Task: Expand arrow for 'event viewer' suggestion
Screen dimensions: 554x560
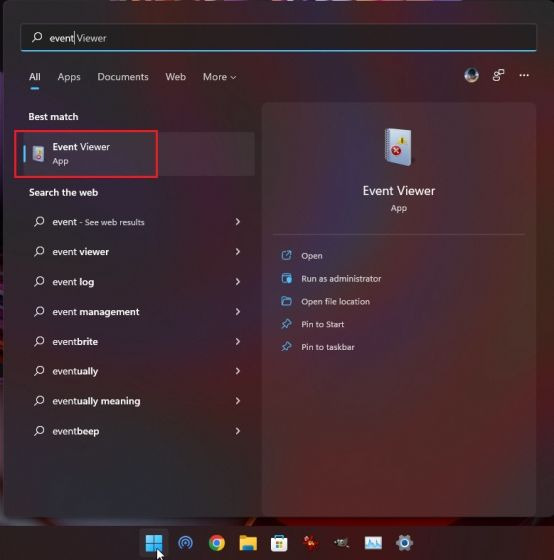Action: tap(238, 252)
